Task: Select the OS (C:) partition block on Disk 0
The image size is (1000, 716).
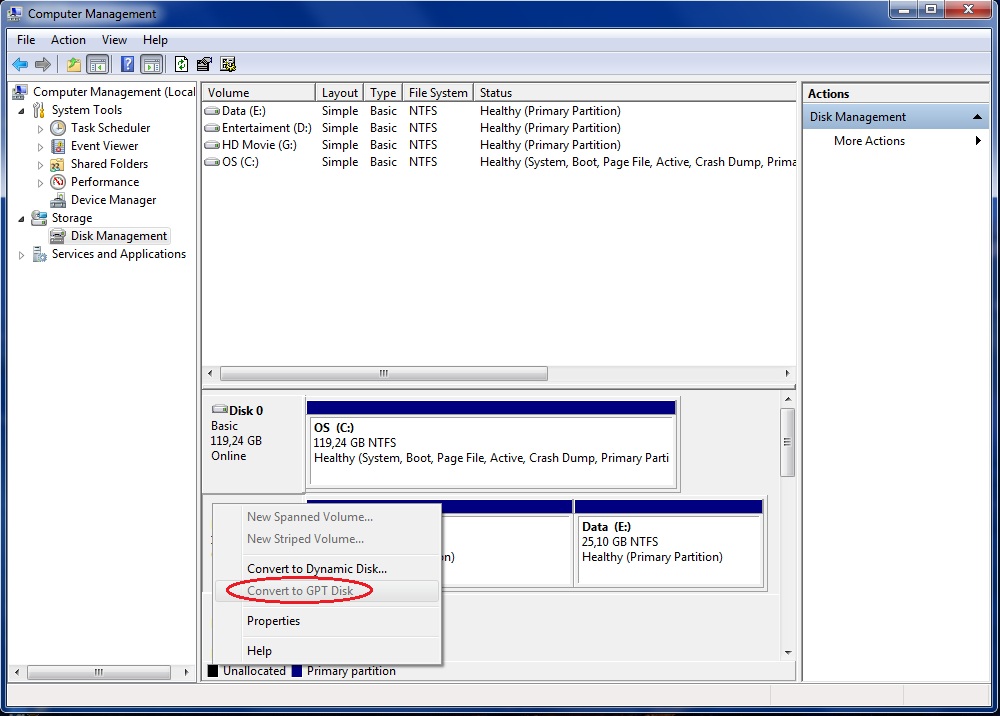Action: pos(491,444)
